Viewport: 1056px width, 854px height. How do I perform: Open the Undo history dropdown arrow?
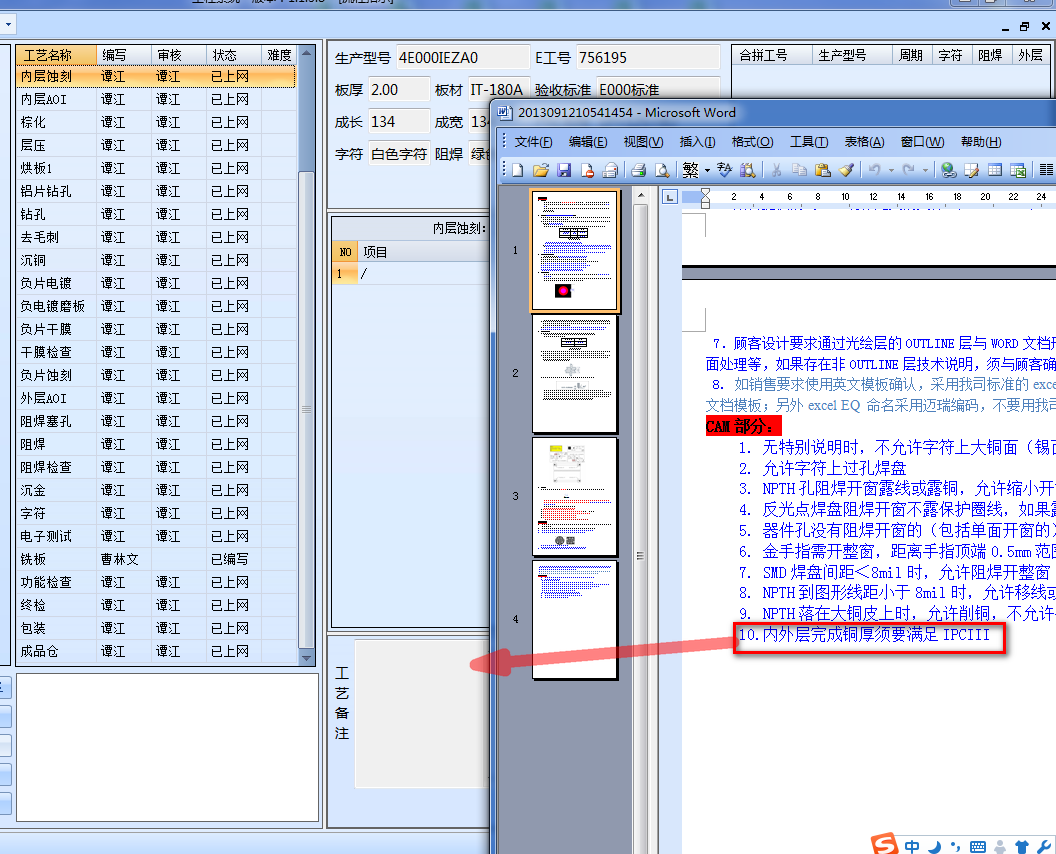[x=891, y=171]
